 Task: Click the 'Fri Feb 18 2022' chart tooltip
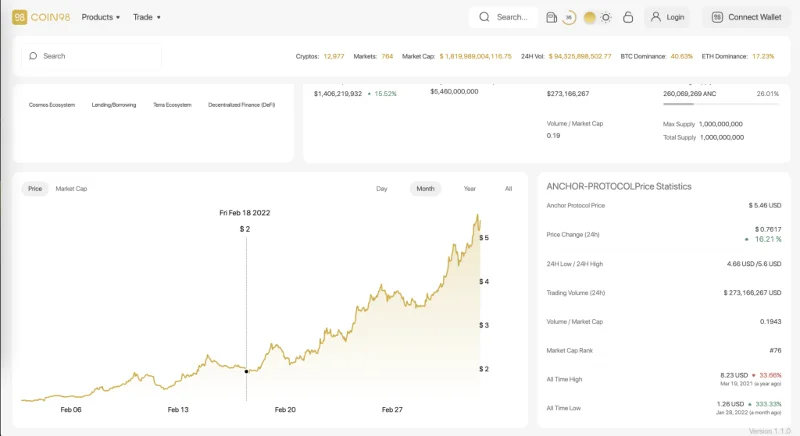point(245,213)
